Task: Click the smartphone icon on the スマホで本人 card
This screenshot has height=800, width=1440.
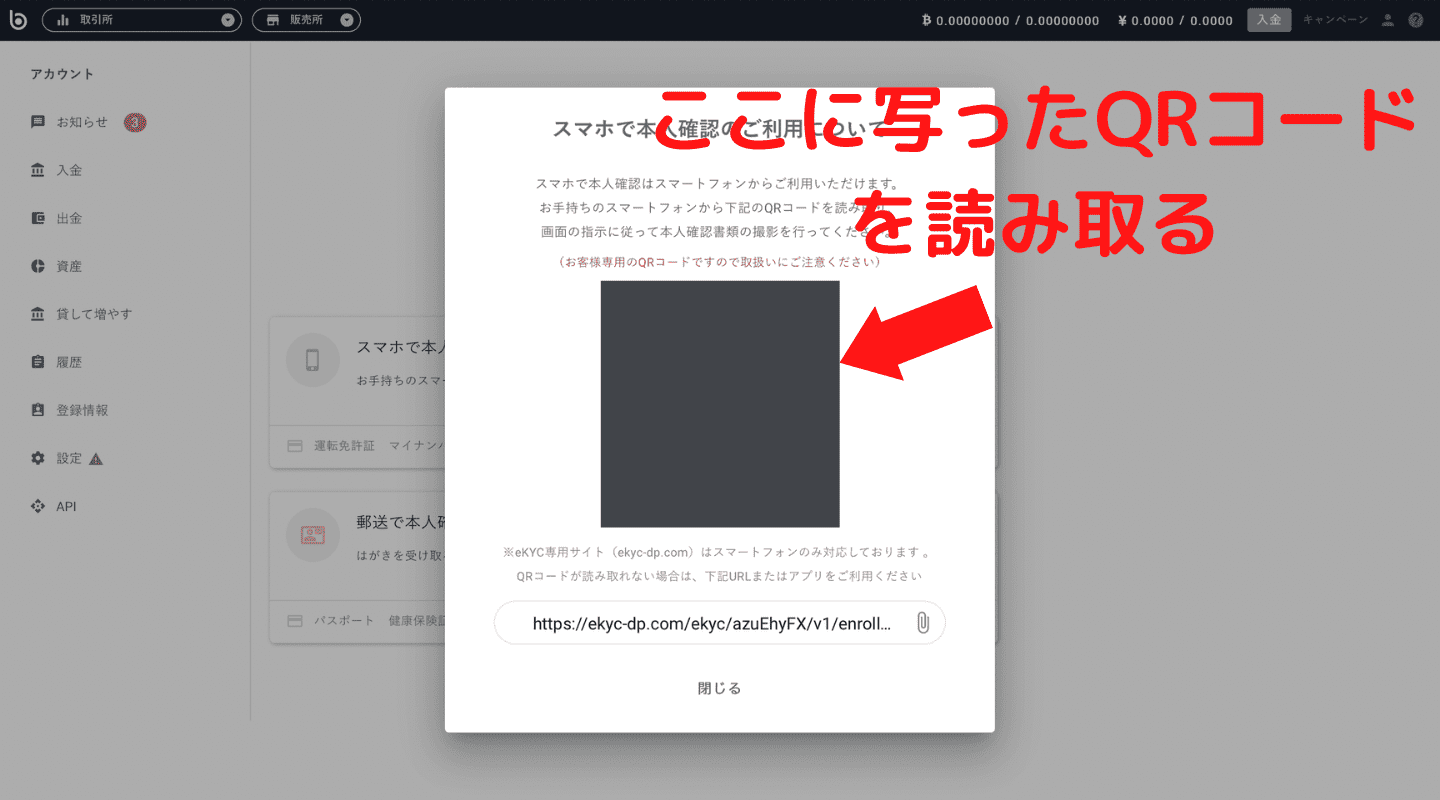Action: (313, 360)
